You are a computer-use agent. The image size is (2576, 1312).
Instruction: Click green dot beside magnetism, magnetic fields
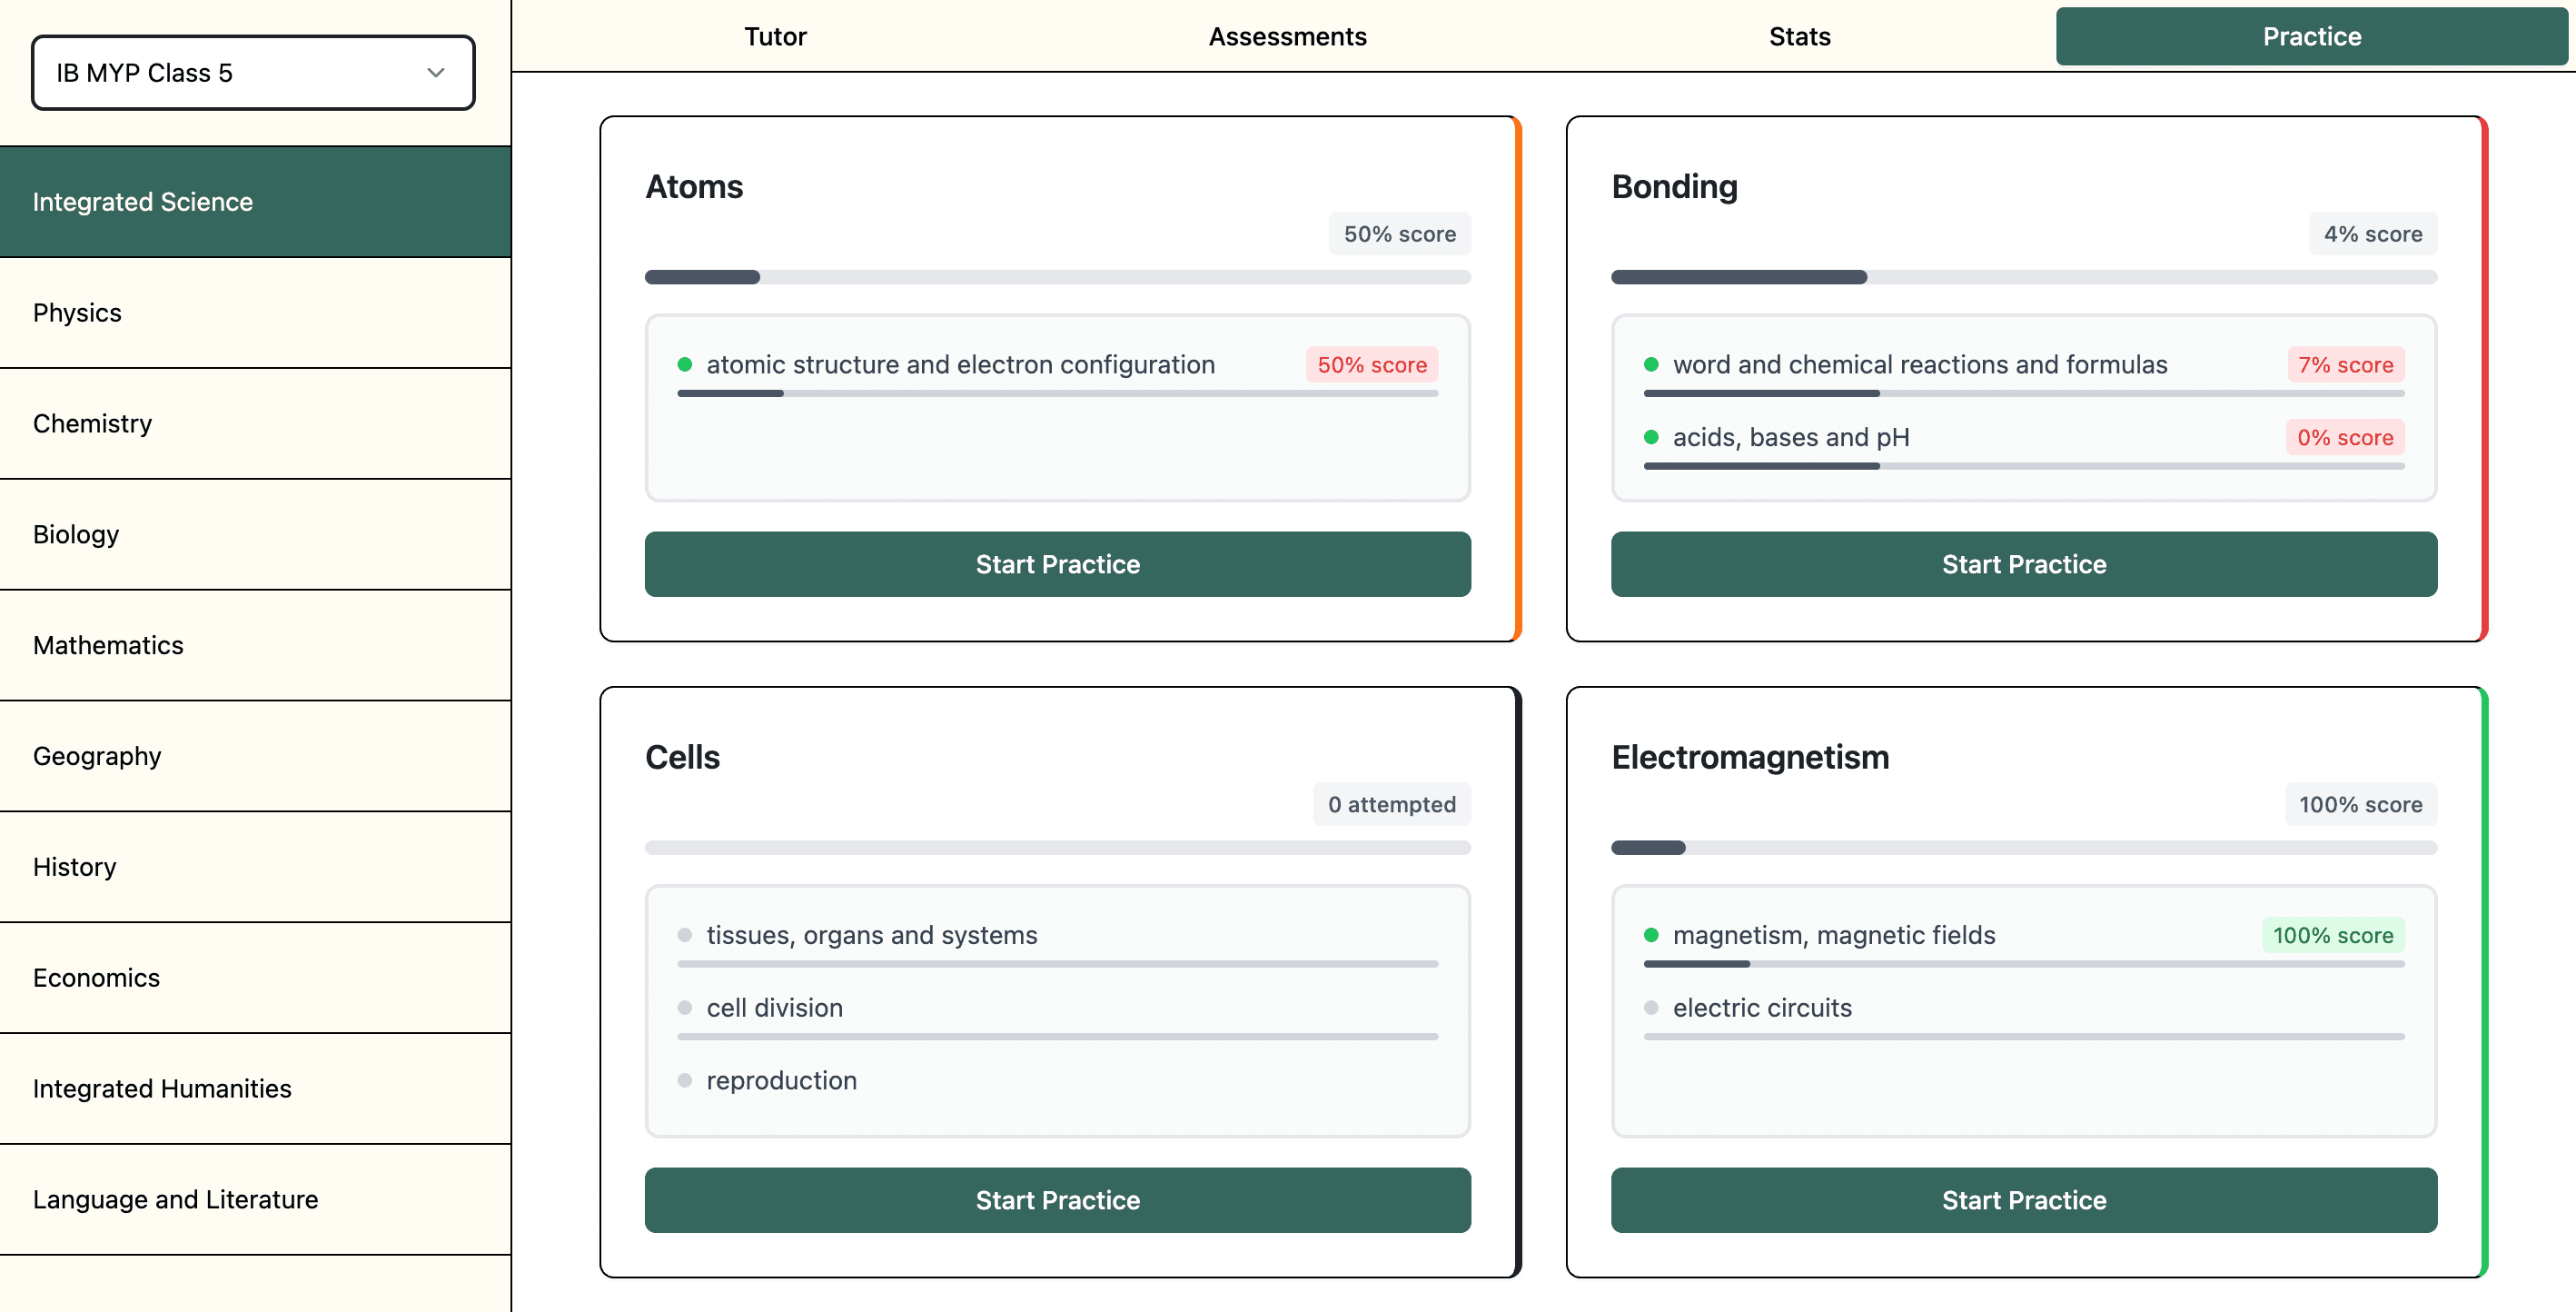click(x=1651, y=935)
